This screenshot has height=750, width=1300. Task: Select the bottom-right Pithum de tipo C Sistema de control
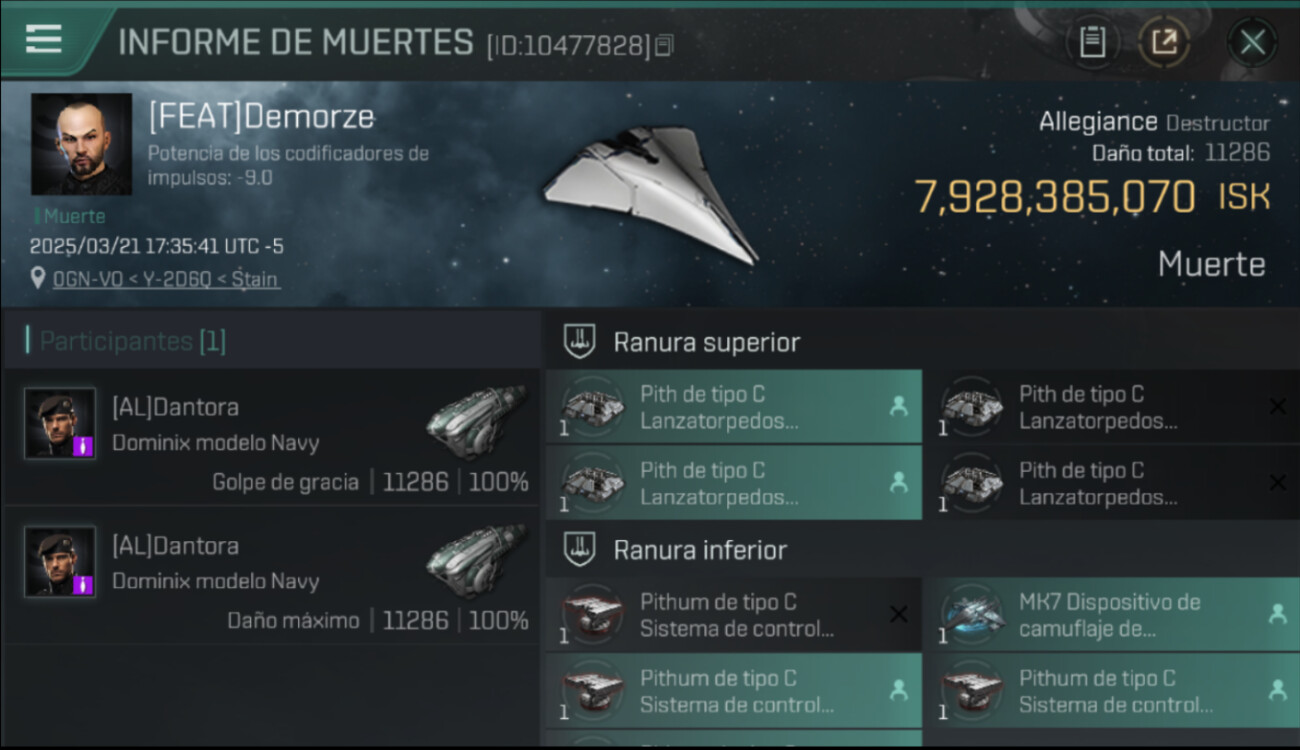pos(1112,691)
